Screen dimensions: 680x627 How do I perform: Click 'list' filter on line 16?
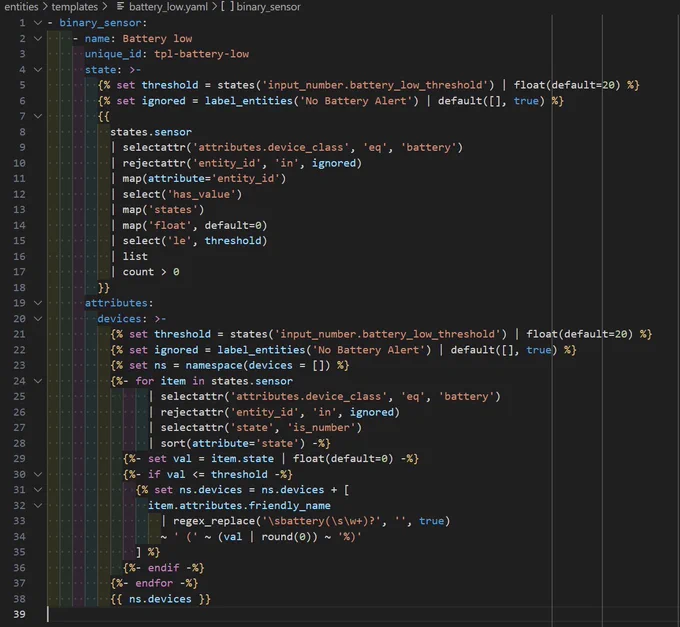click(135, 257)
